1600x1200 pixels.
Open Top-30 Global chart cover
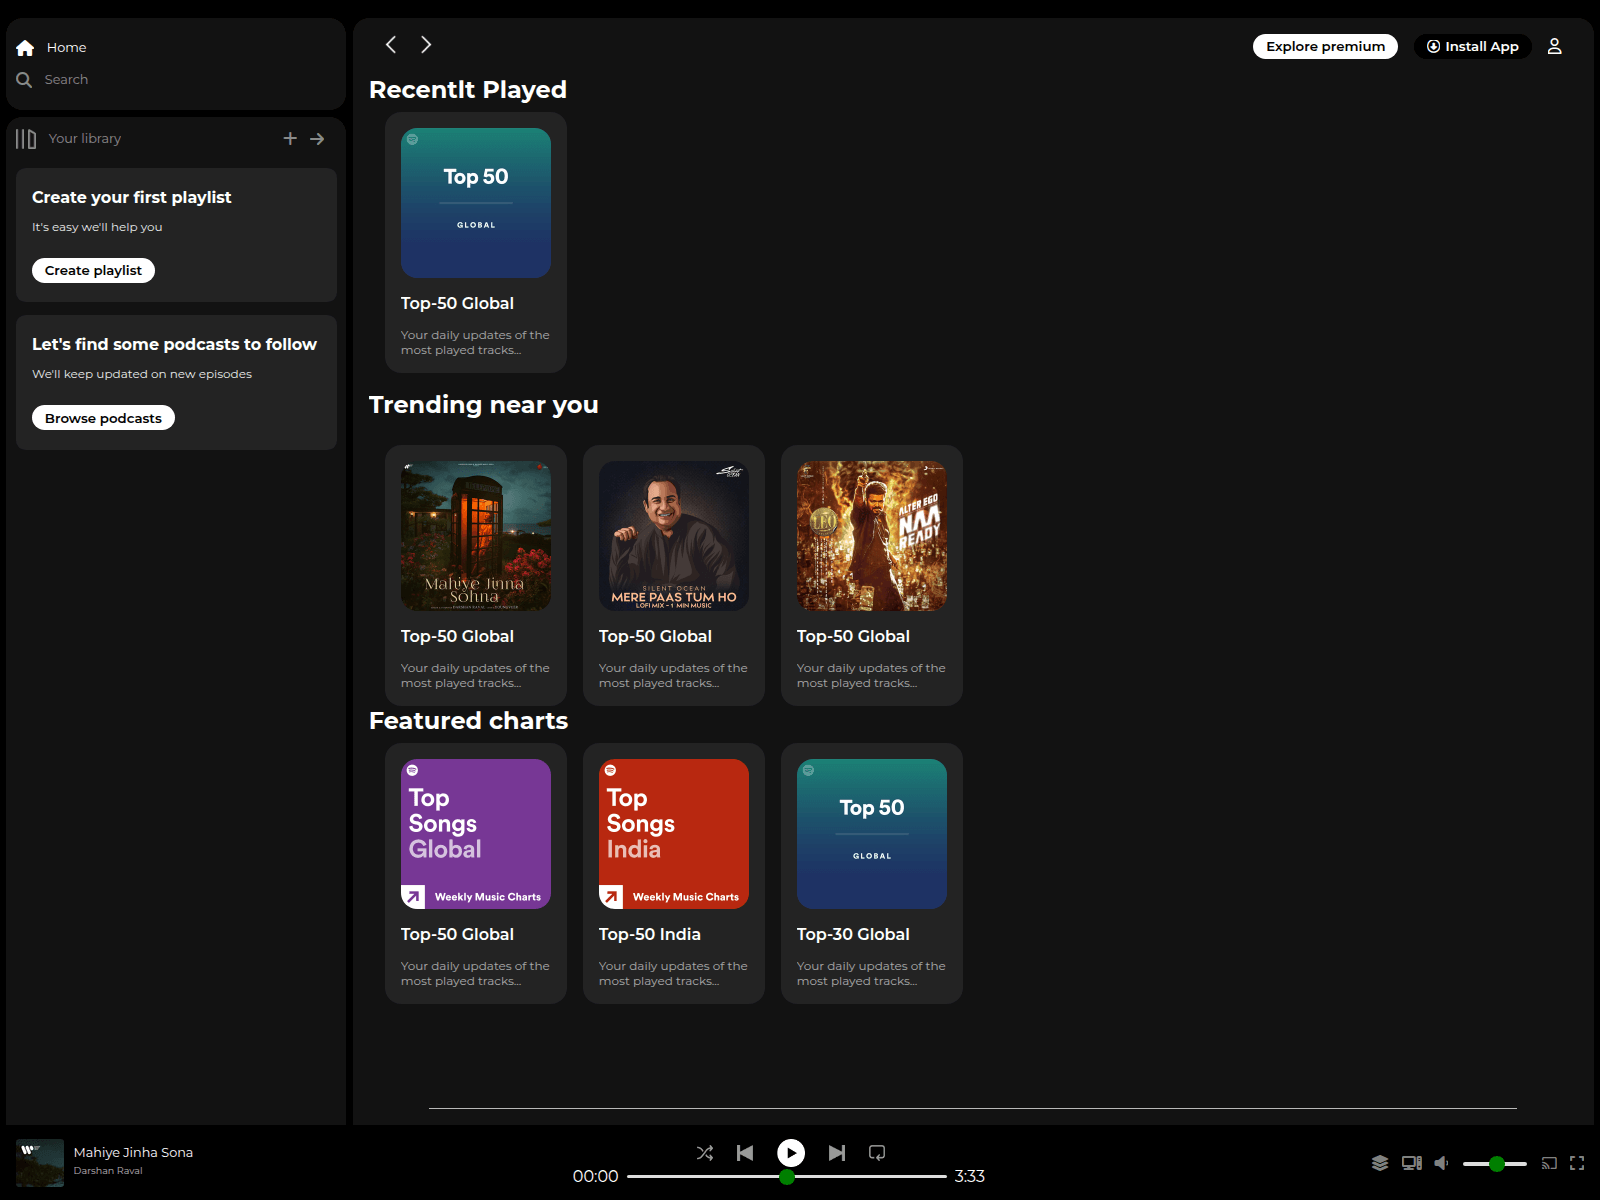tap(872, 834)
